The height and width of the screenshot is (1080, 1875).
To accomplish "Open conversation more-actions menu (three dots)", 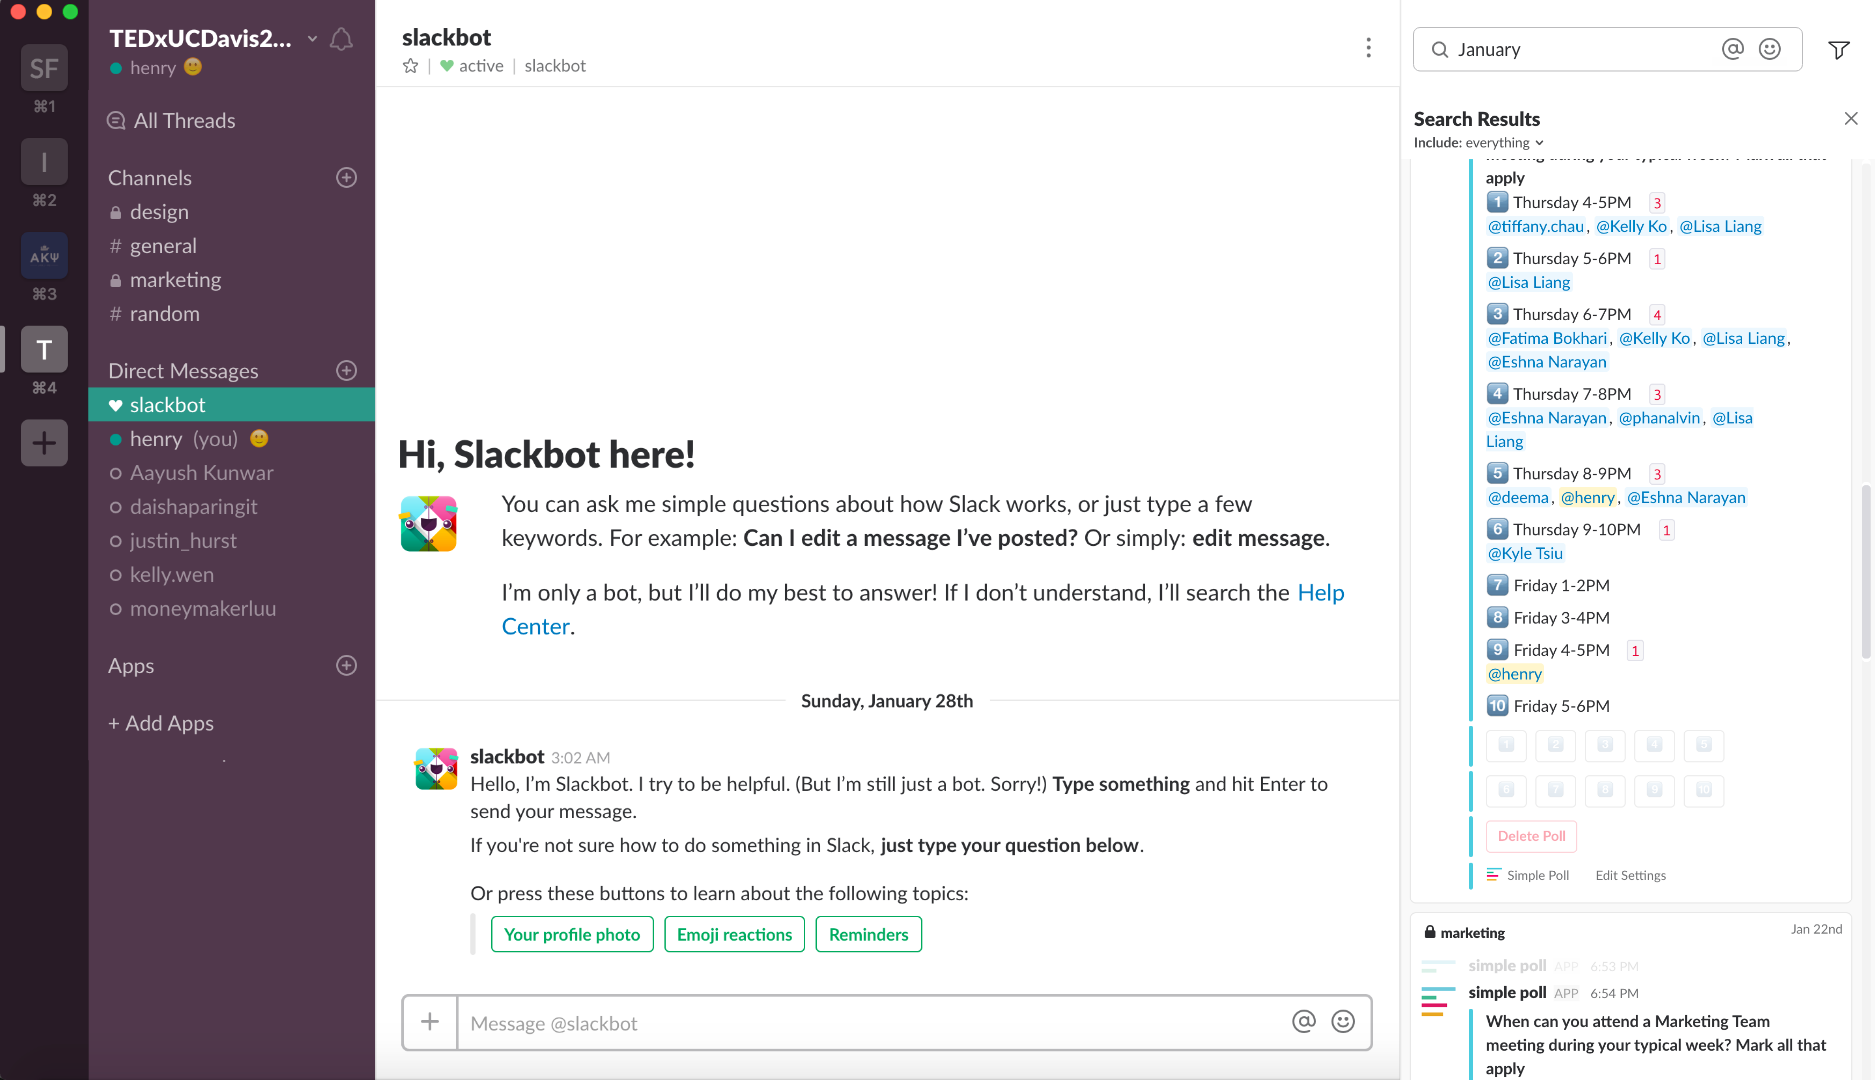I will point(1368,48).
